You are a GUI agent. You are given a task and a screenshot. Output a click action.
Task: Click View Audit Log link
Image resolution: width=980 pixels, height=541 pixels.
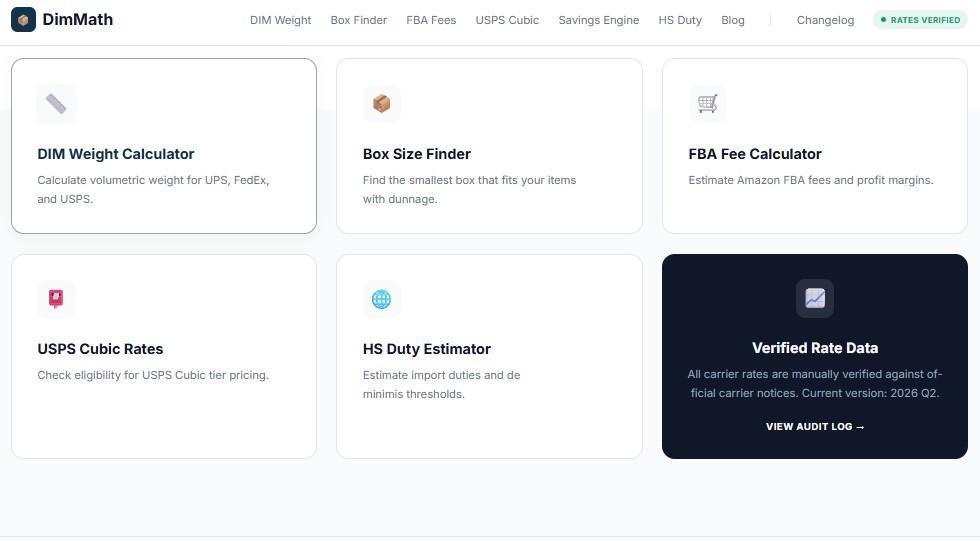click(x=815, y=427)
